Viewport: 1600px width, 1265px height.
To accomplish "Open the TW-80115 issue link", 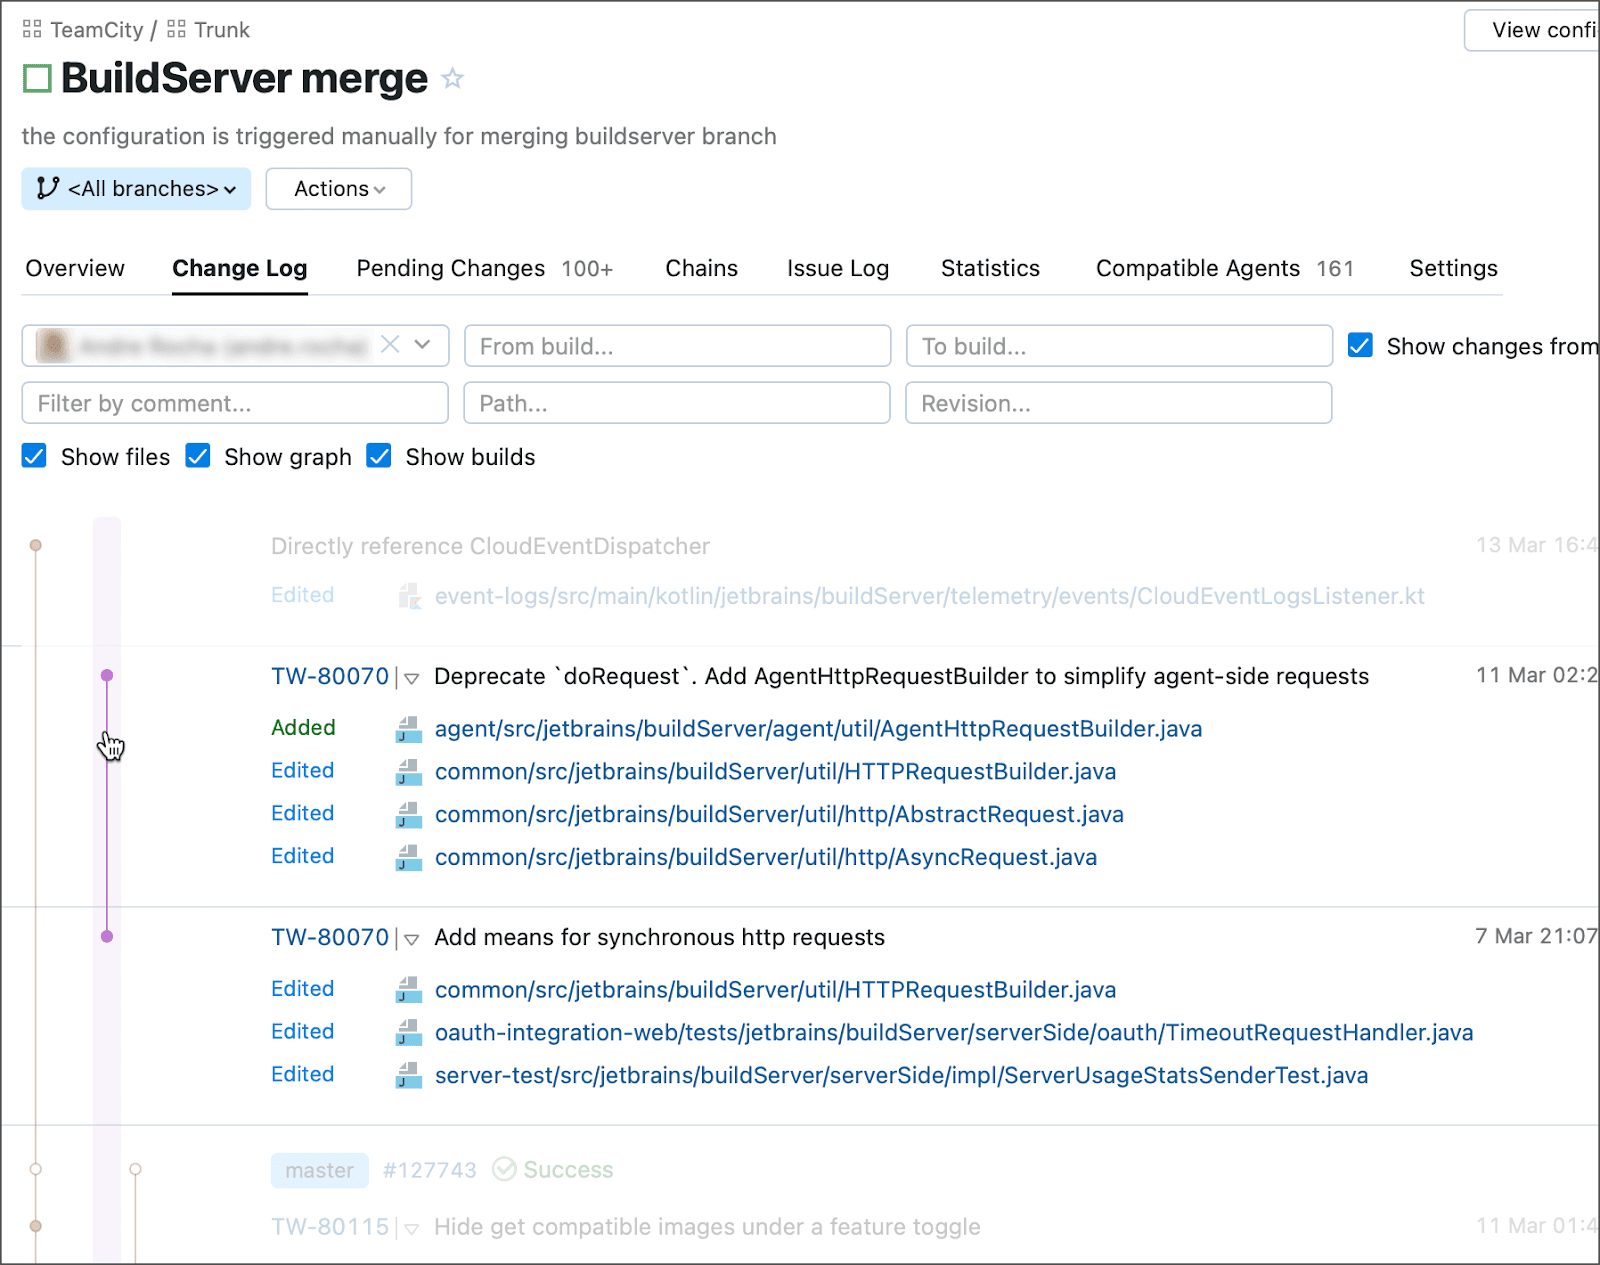I will click(330, 1227).
